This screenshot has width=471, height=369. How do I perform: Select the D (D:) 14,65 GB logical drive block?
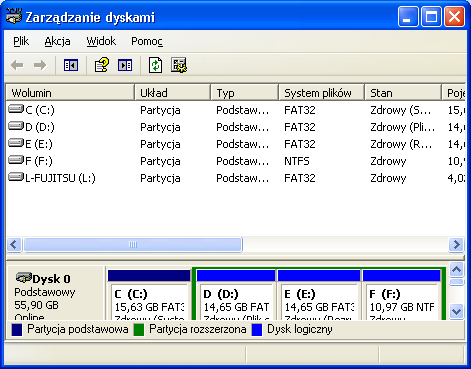click(x=236, y=295)
